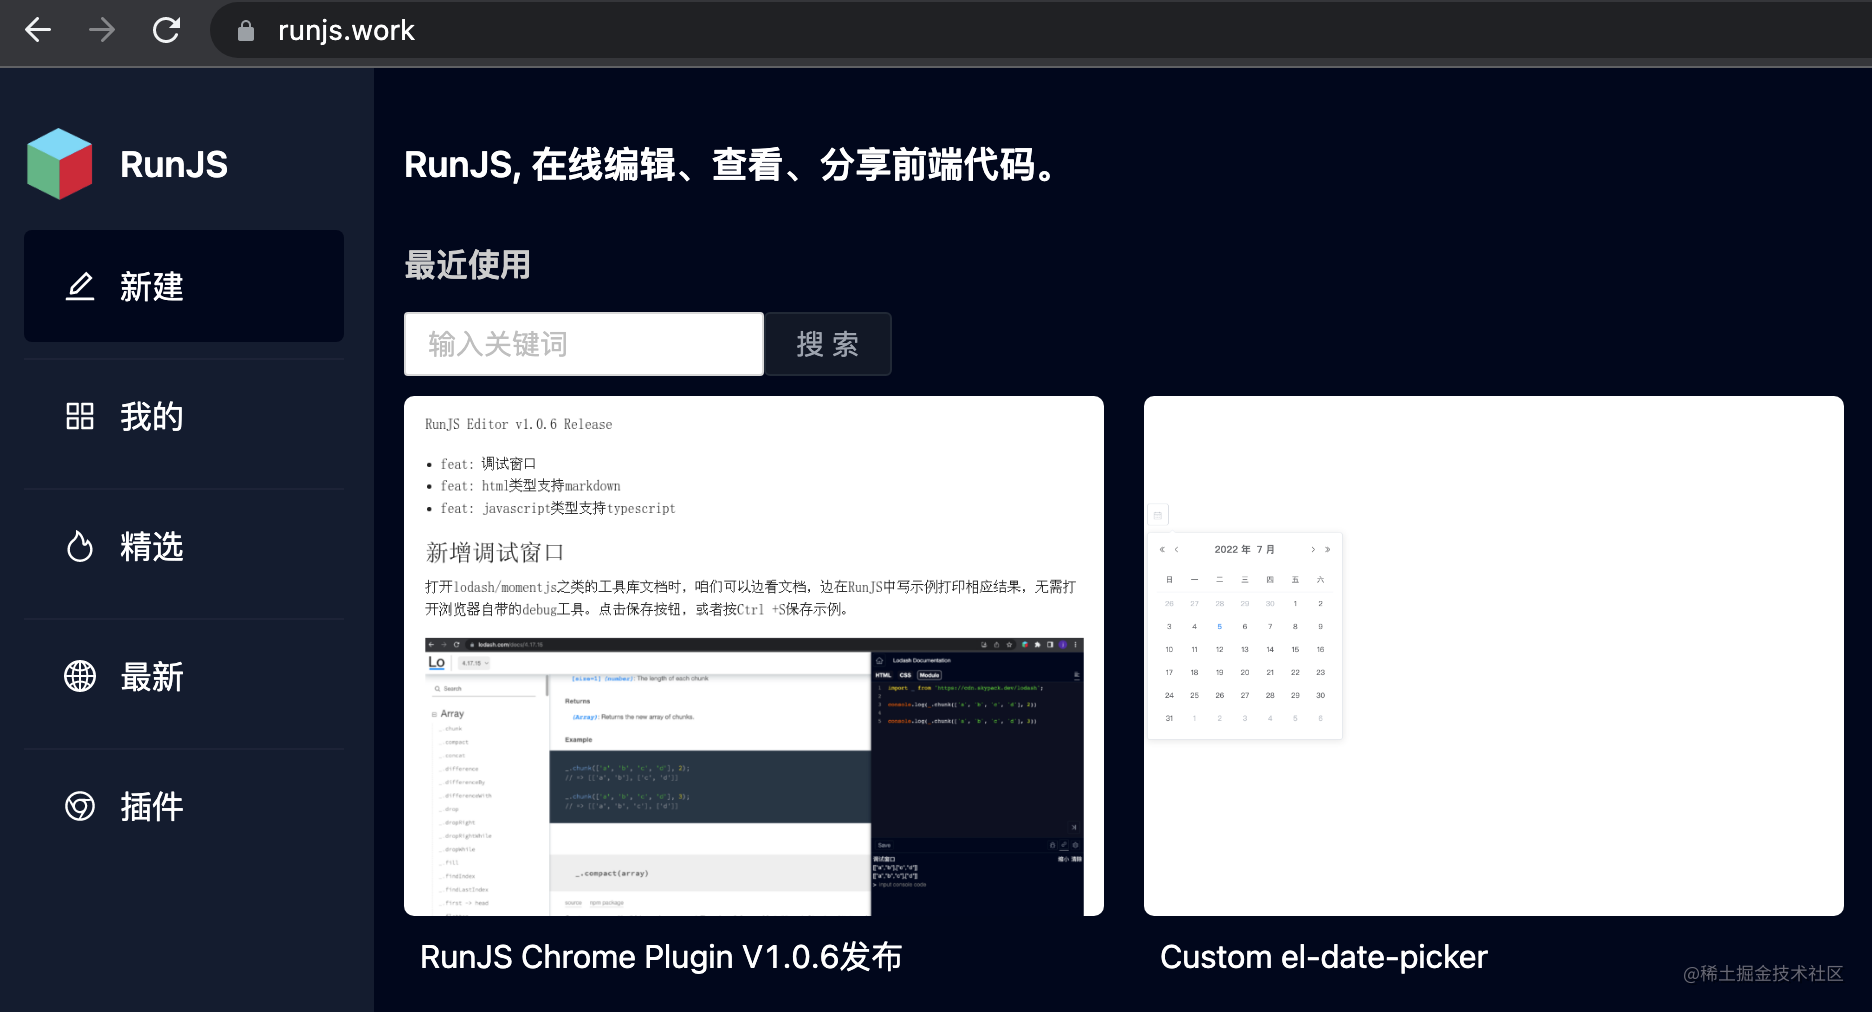Click the flame icon beside 精选
The image size is (1872, 1012).
[x=80, y=547]
